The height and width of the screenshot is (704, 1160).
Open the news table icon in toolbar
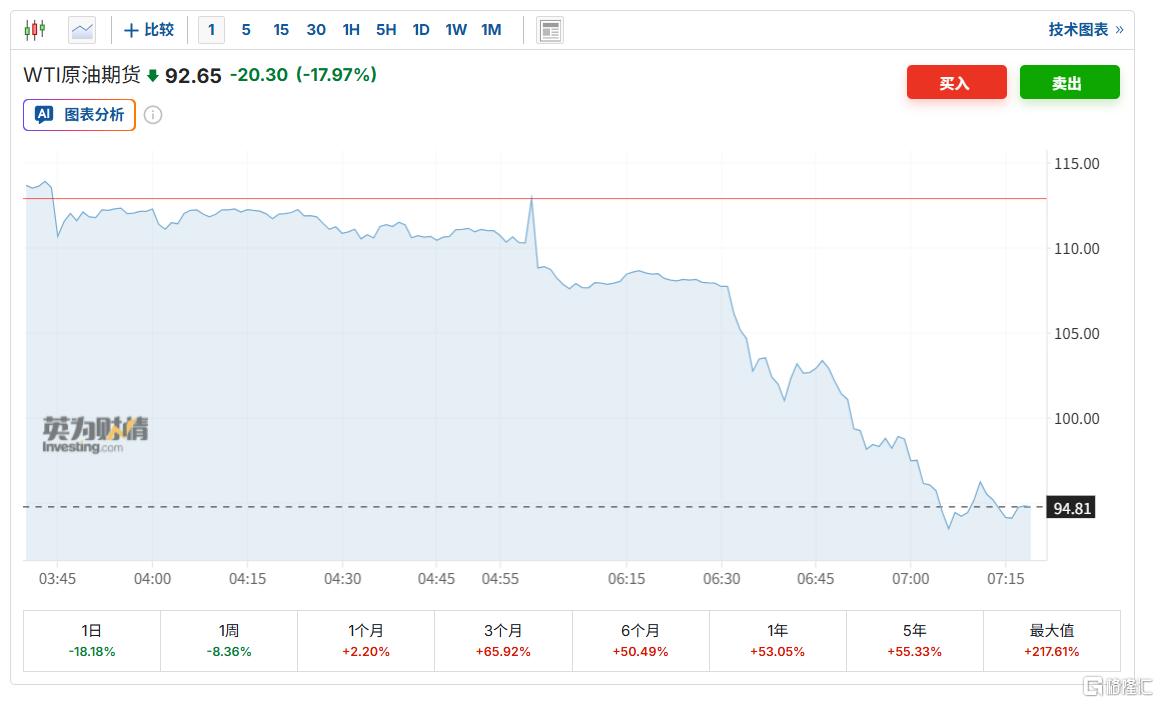click(x=549, y=30)
